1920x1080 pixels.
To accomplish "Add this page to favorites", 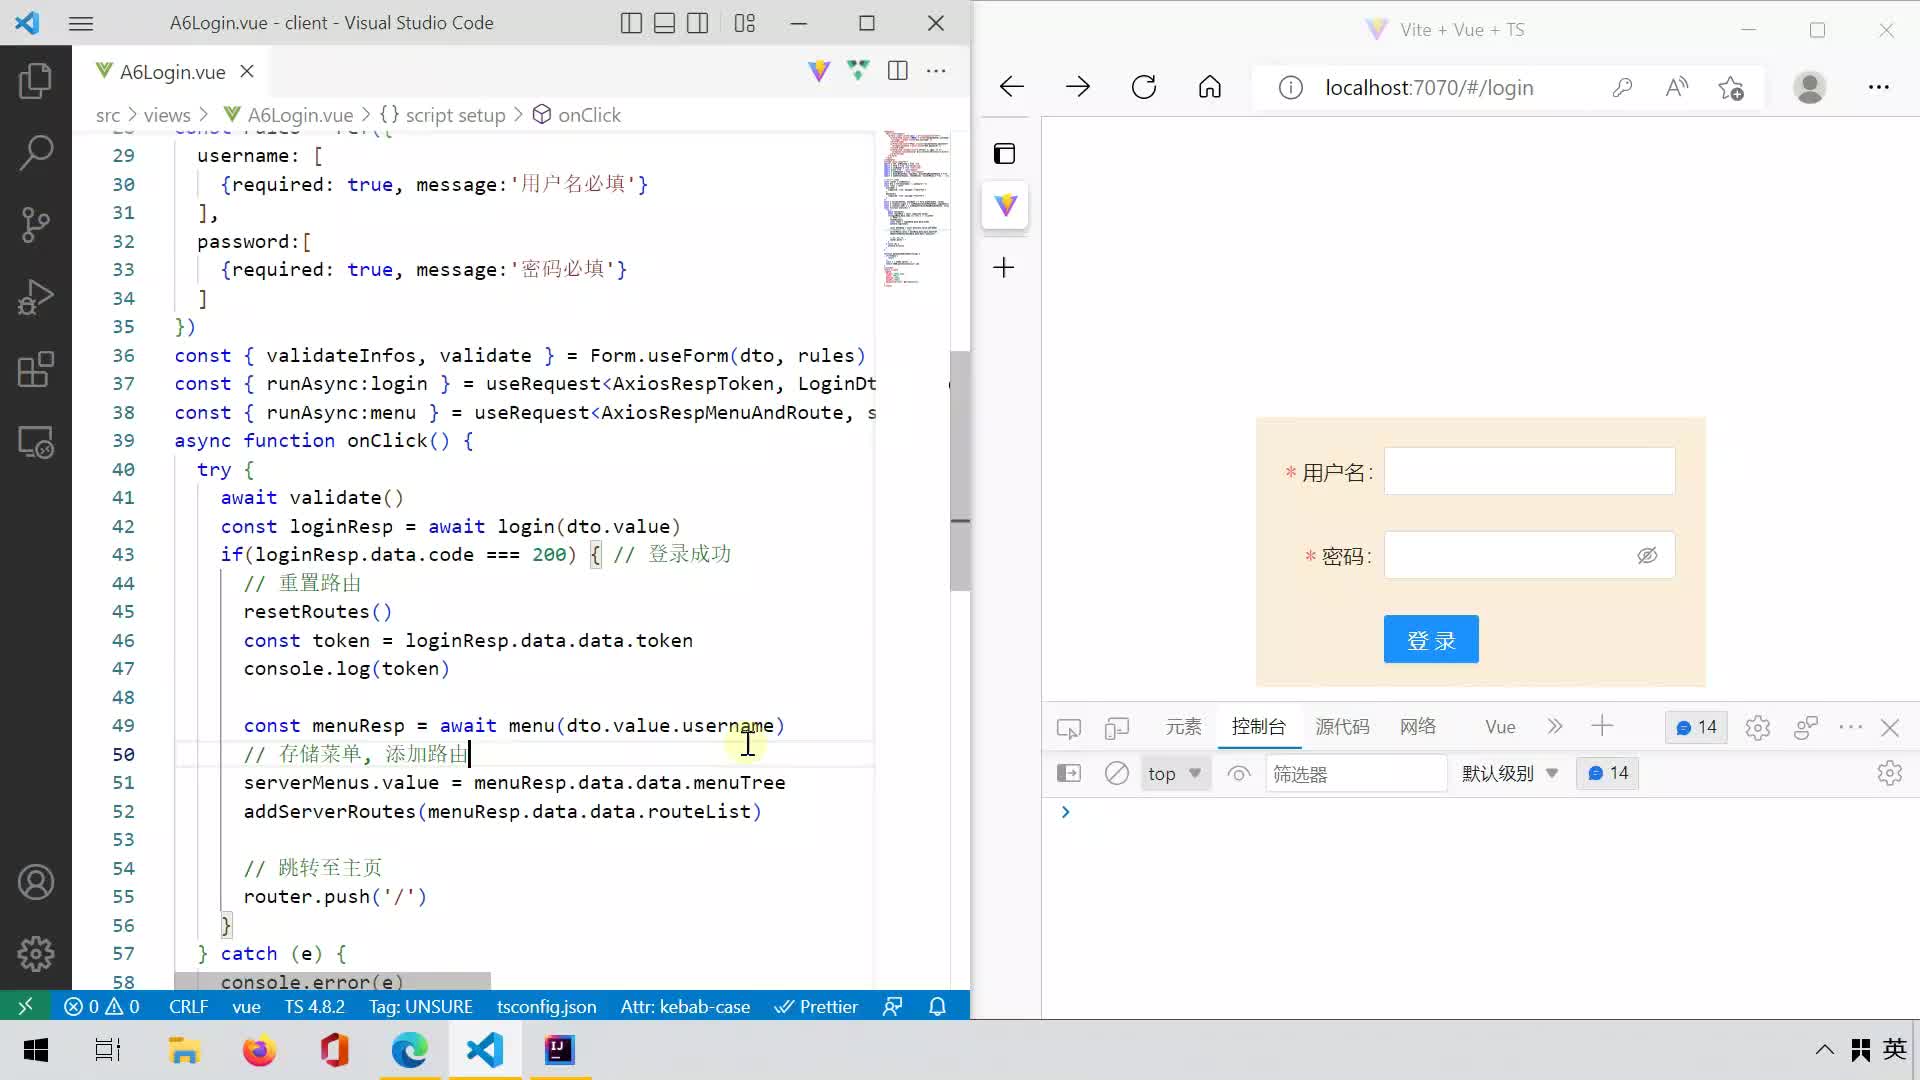I will [x=1731, y=87].
